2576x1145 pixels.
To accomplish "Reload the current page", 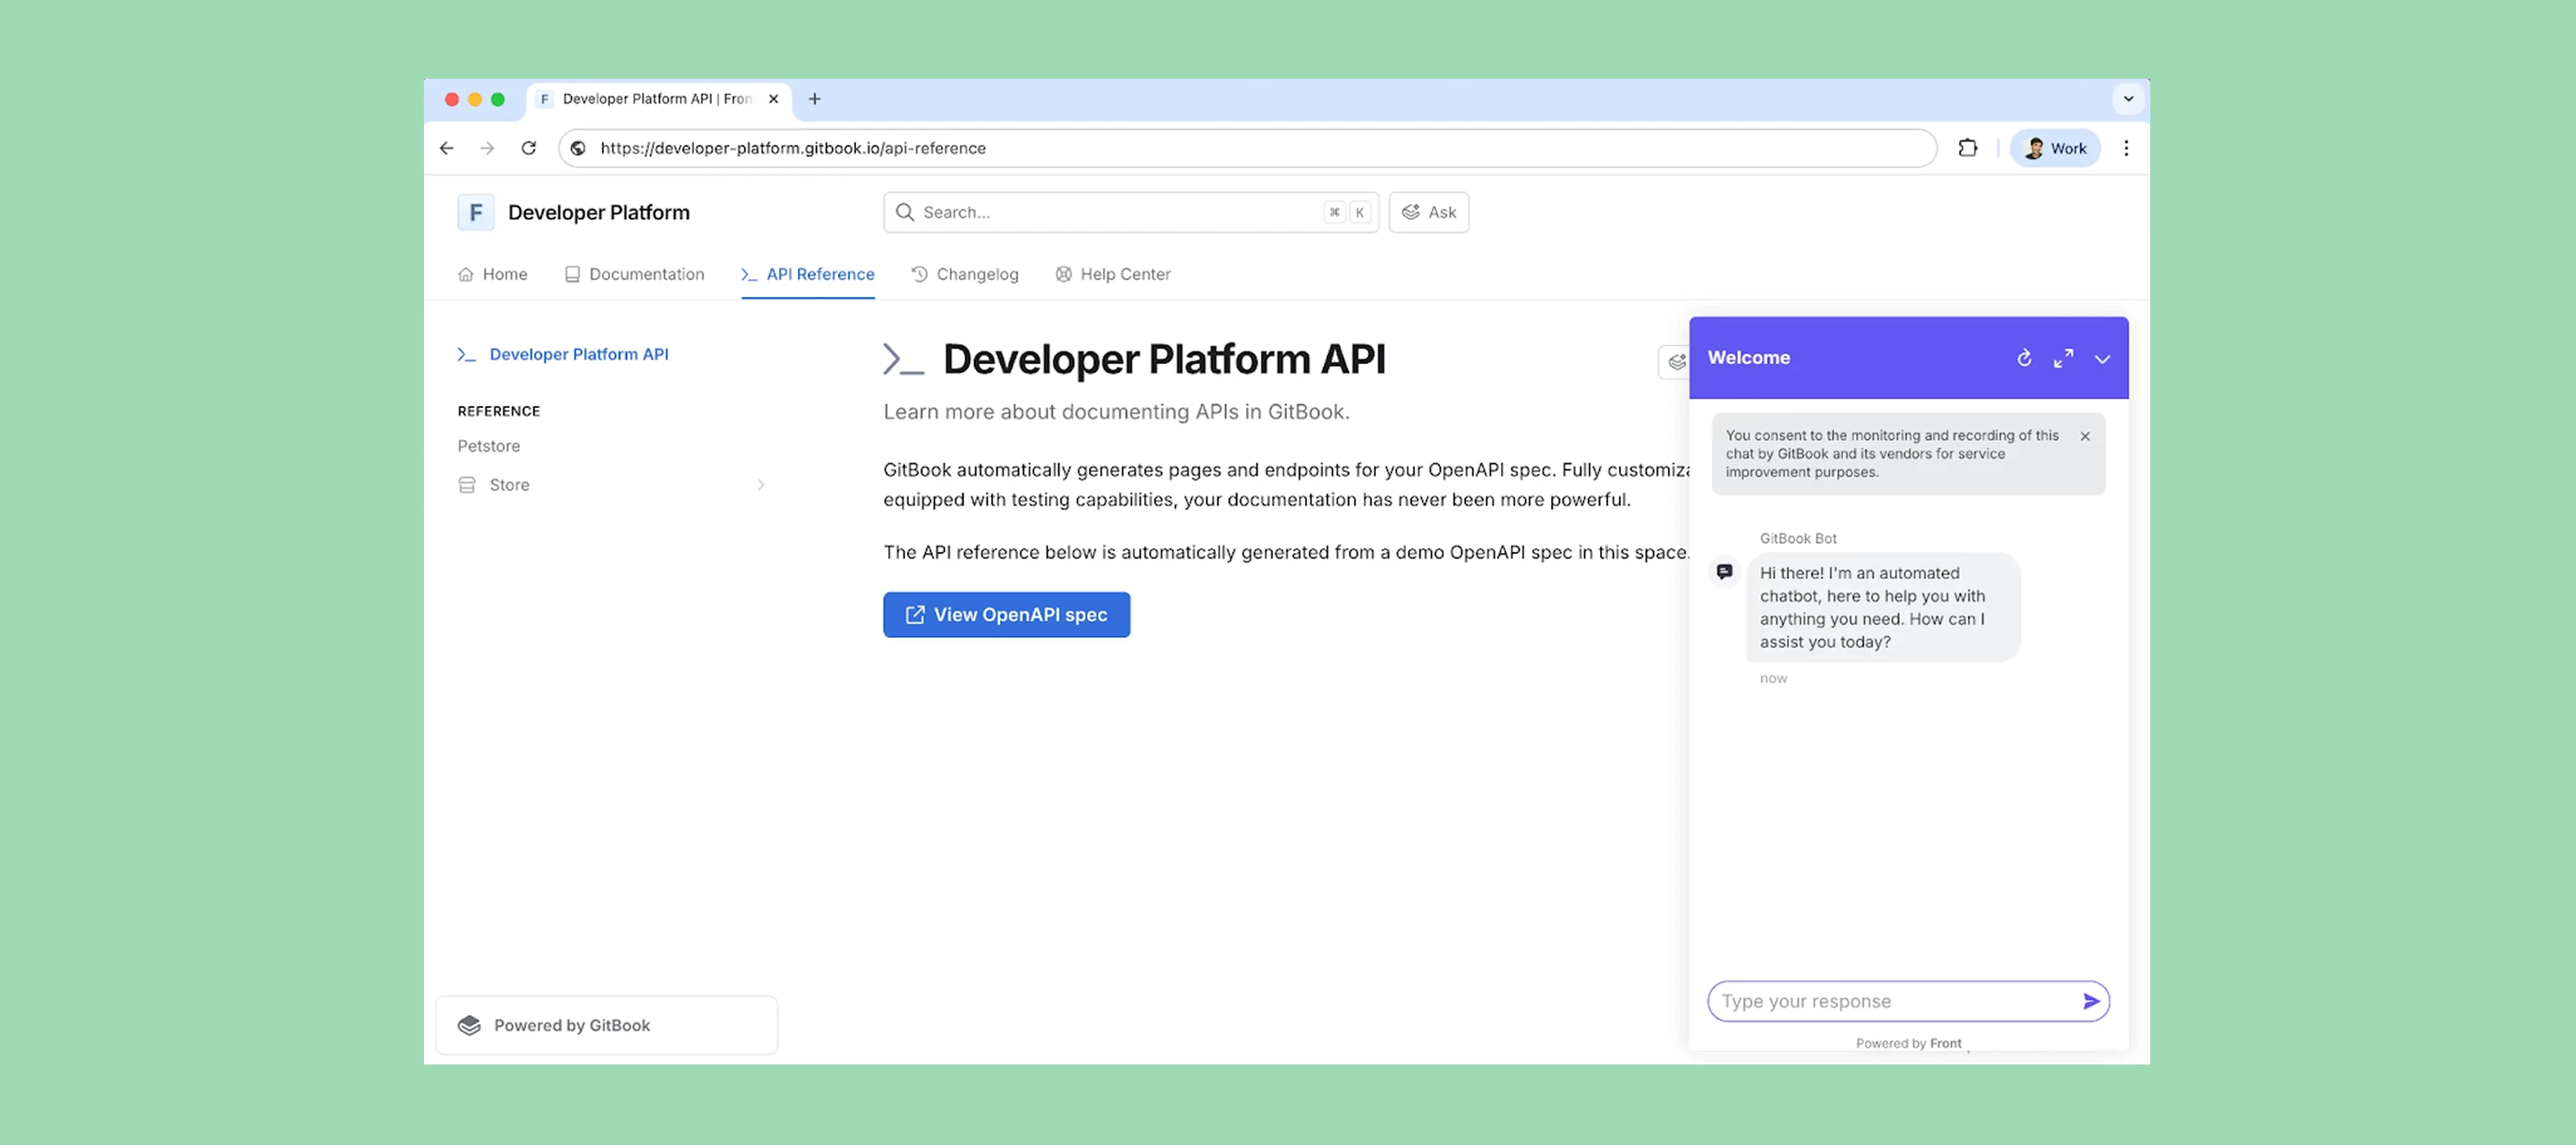I will (529, 147).
